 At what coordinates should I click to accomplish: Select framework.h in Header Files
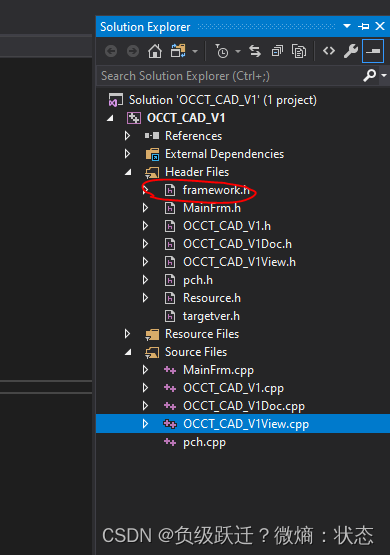point(216,190)
